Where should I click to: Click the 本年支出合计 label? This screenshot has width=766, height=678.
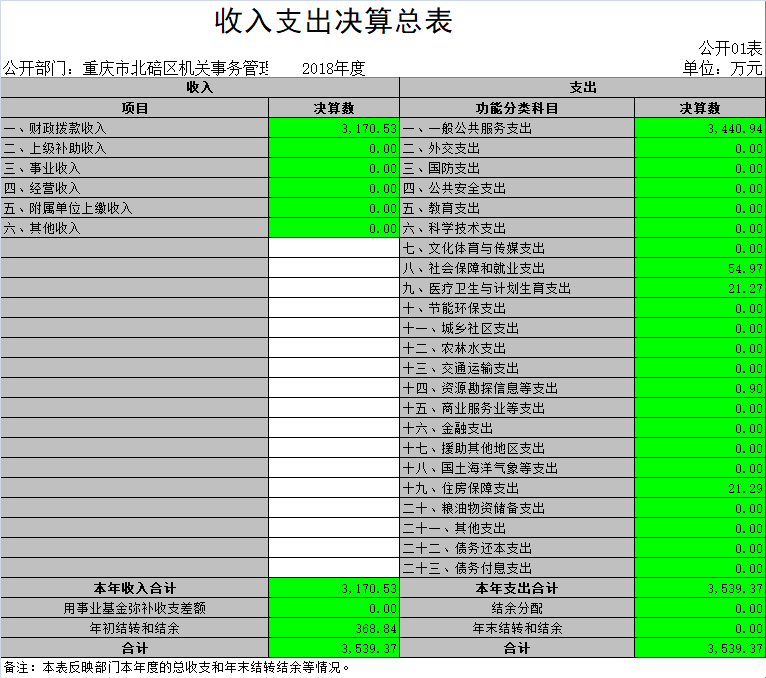(517, 589)
